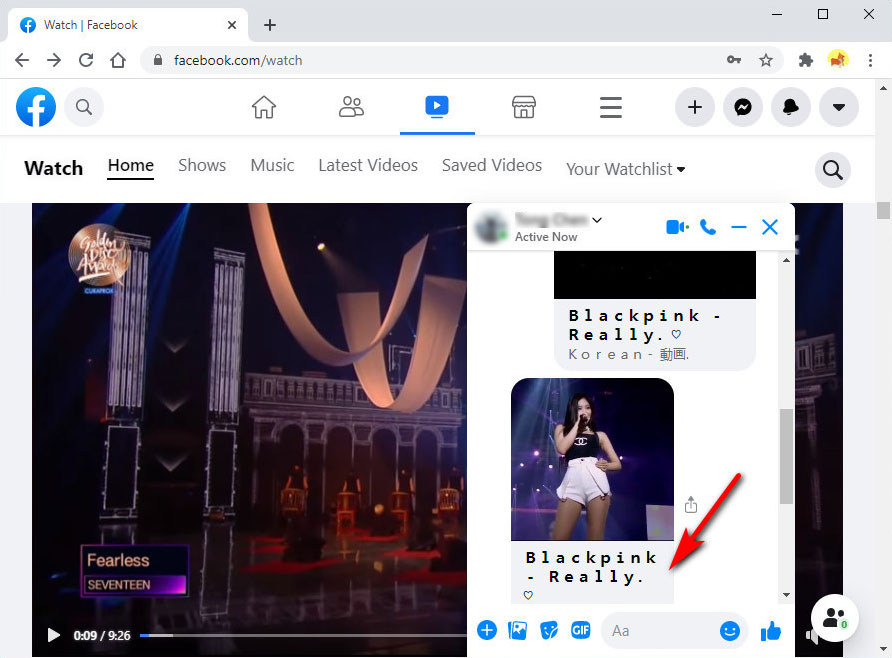Select the Watch | Facebook browser tab
The image size is (892, 658).
128,25
